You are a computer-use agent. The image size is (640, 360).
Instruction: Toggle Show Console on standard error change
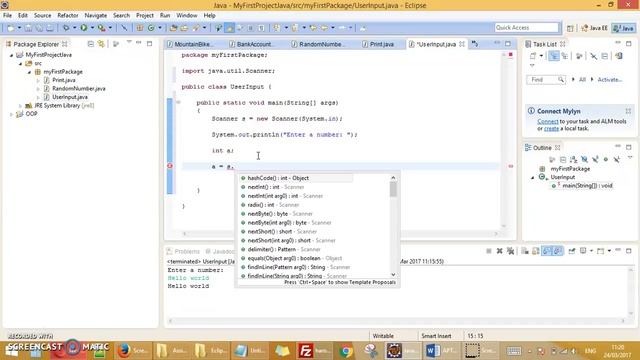click(x=558, y=251)
